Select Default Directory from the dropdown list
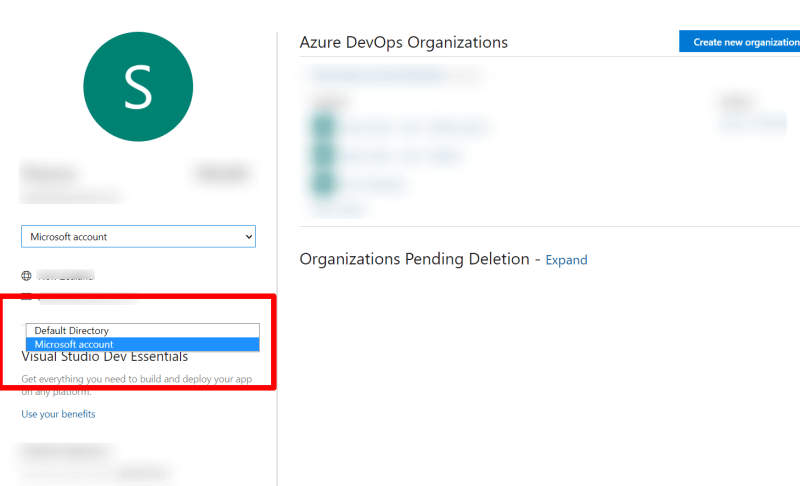 click(143, 330)
